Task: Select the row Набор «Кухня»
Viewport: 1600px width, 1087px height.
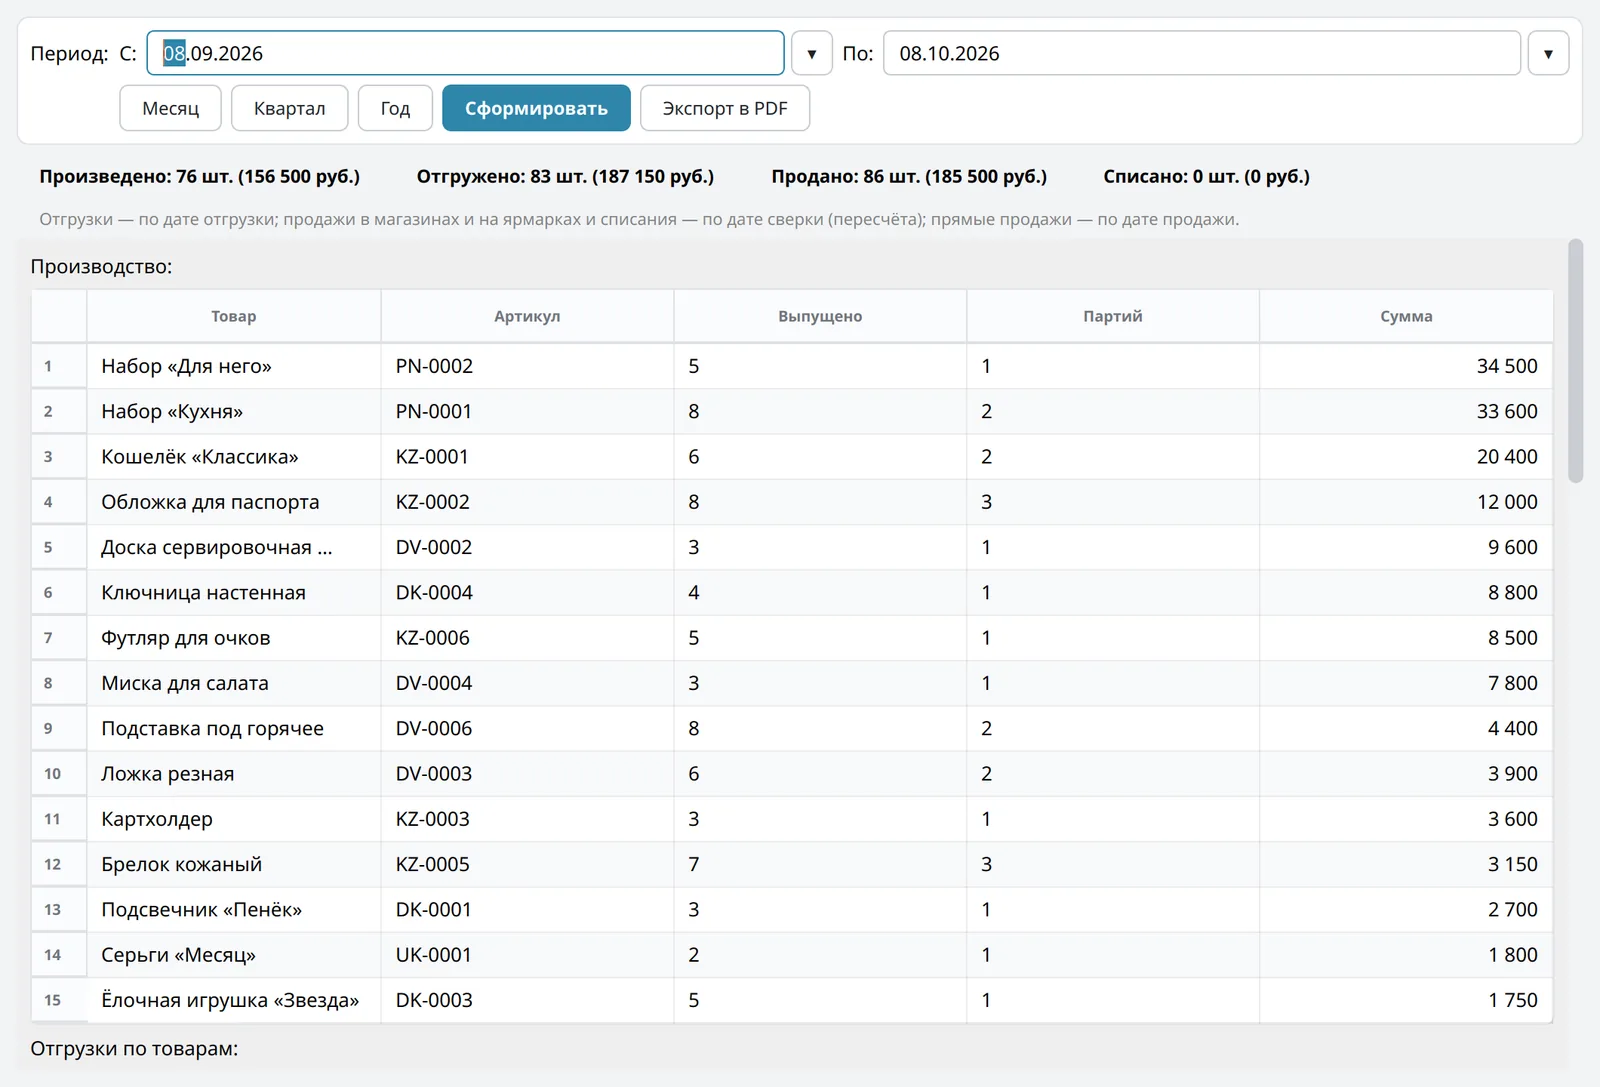Action: [792, 411]
